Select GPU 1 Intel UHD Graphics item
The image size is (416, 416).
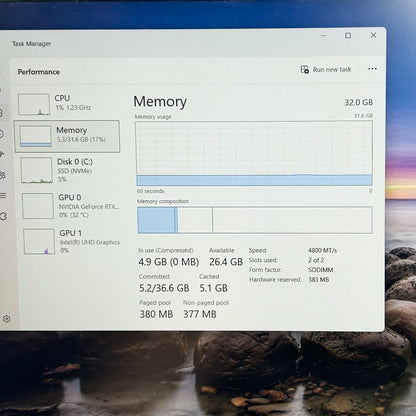[72, 241]
